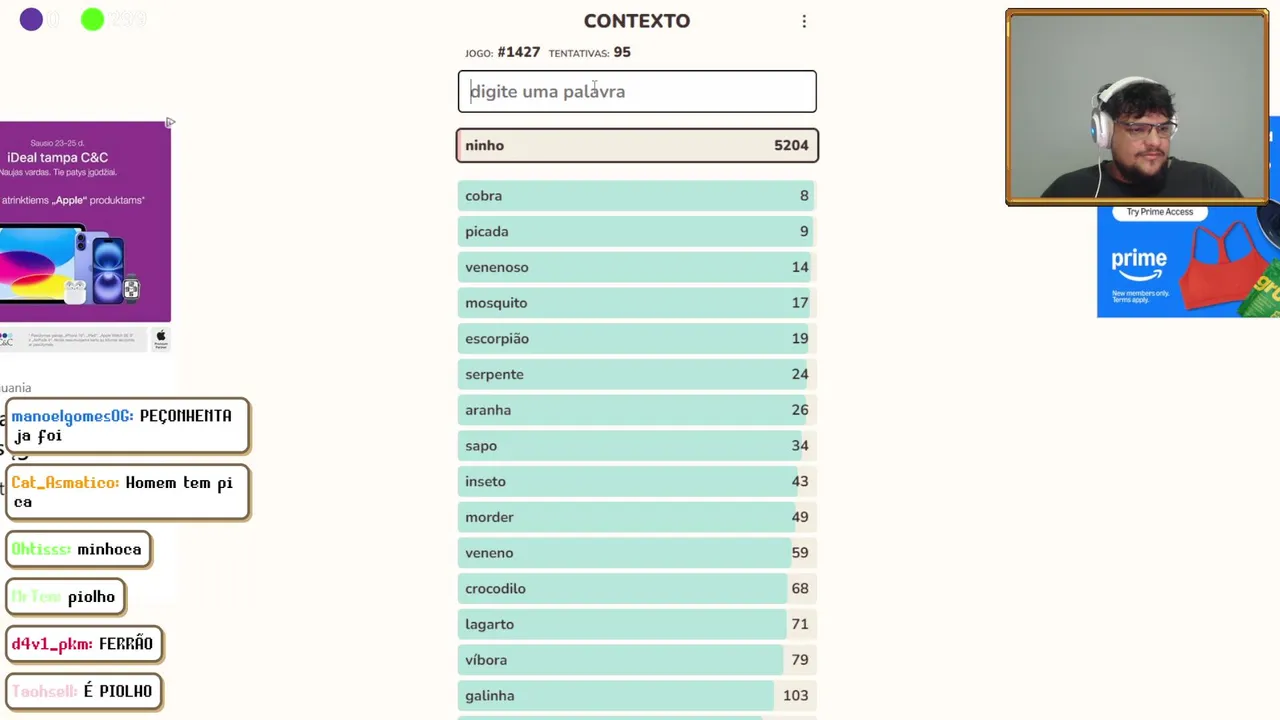1280x720 pixels.
Task: Click the 'crocodilo' guess bar
Action: (637, 589)
